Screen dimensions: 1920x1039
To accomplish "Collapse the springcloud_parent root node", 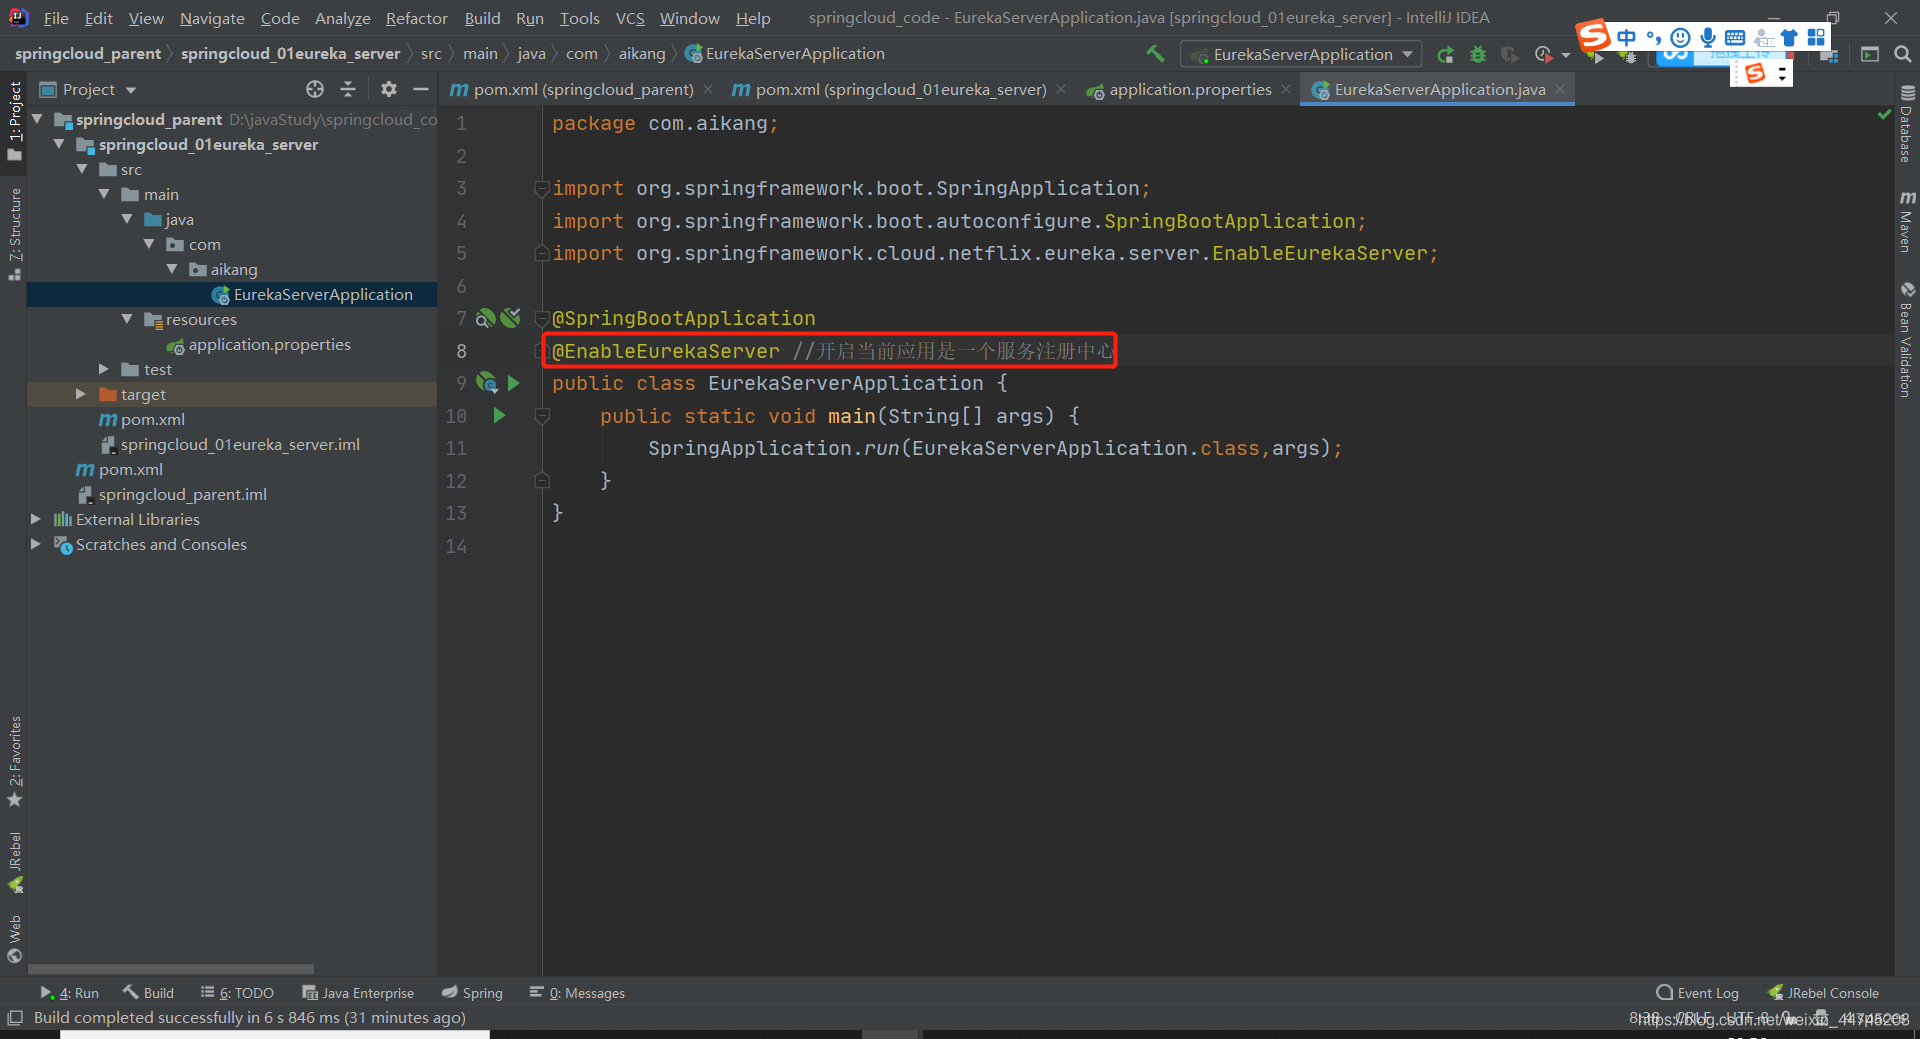I will (37, 119).
